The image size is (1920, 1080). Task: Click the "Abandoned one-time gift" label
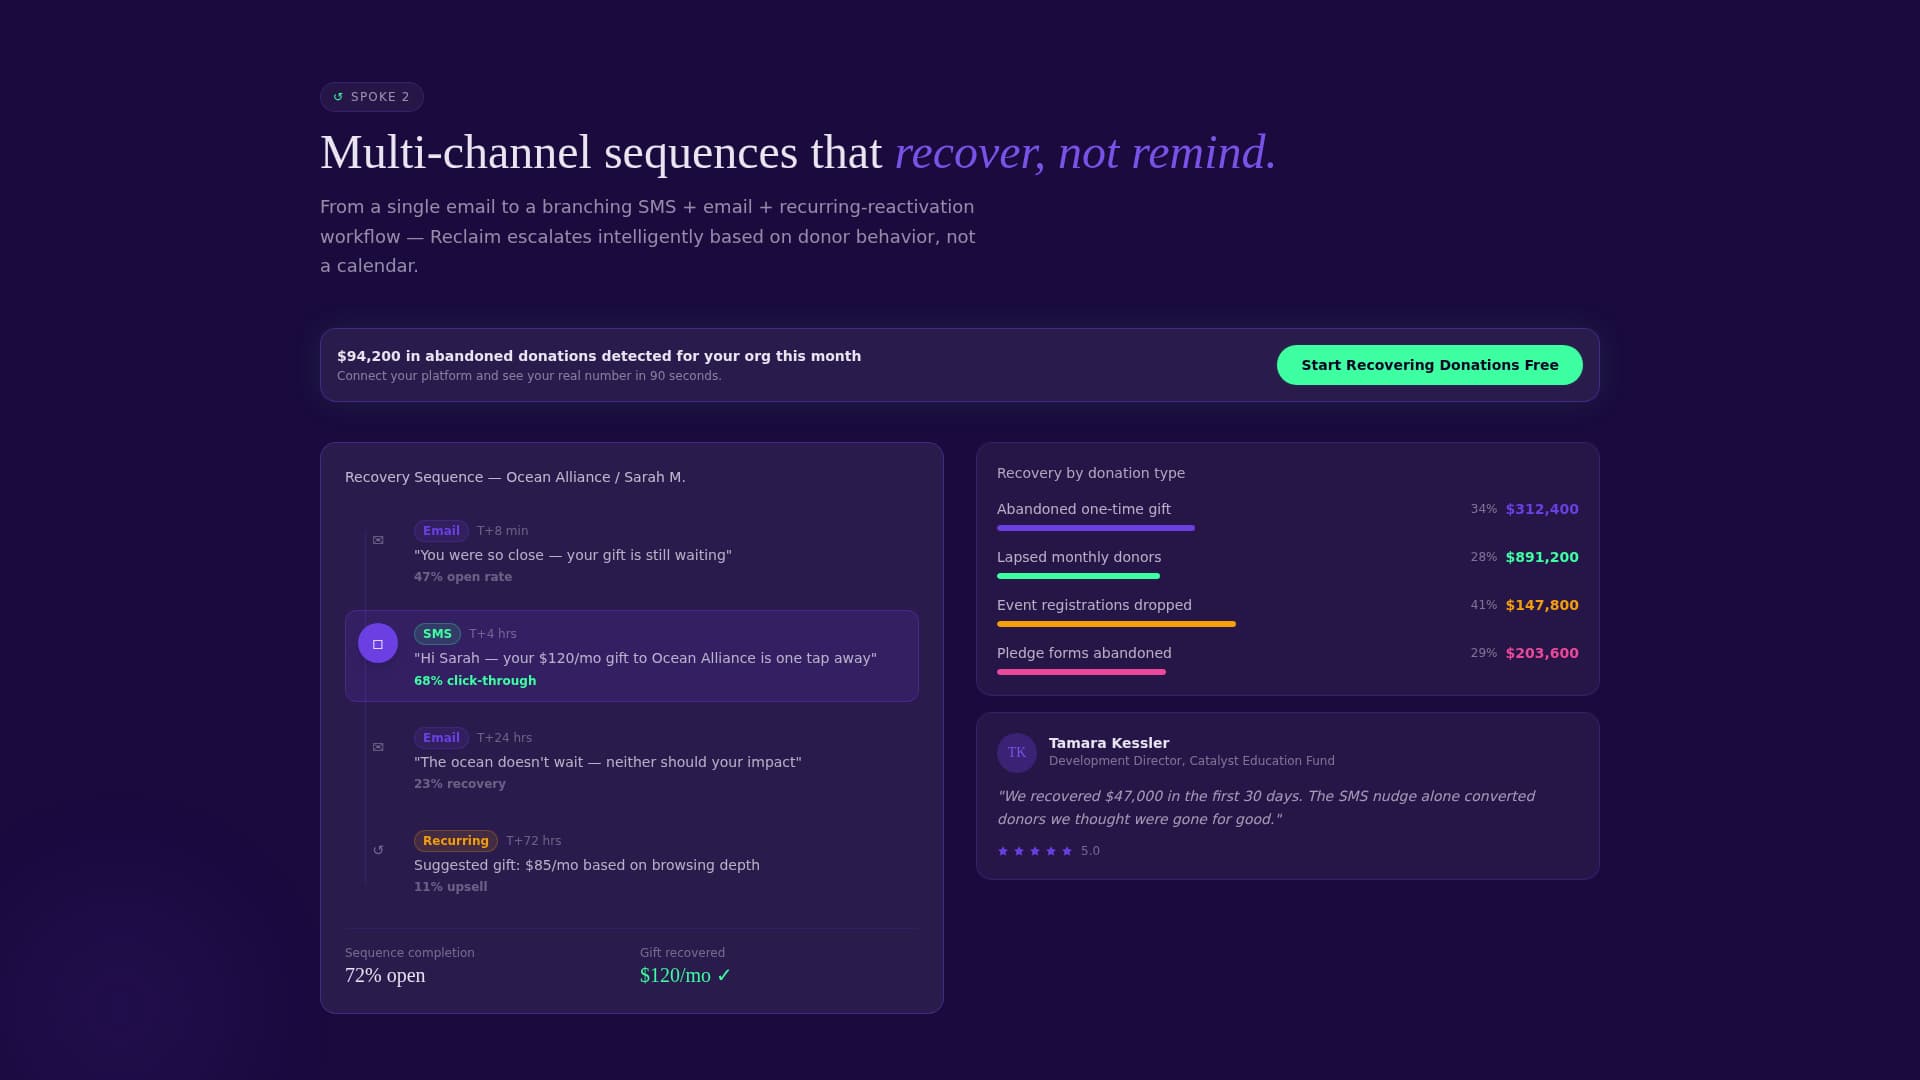[1084, 509]
